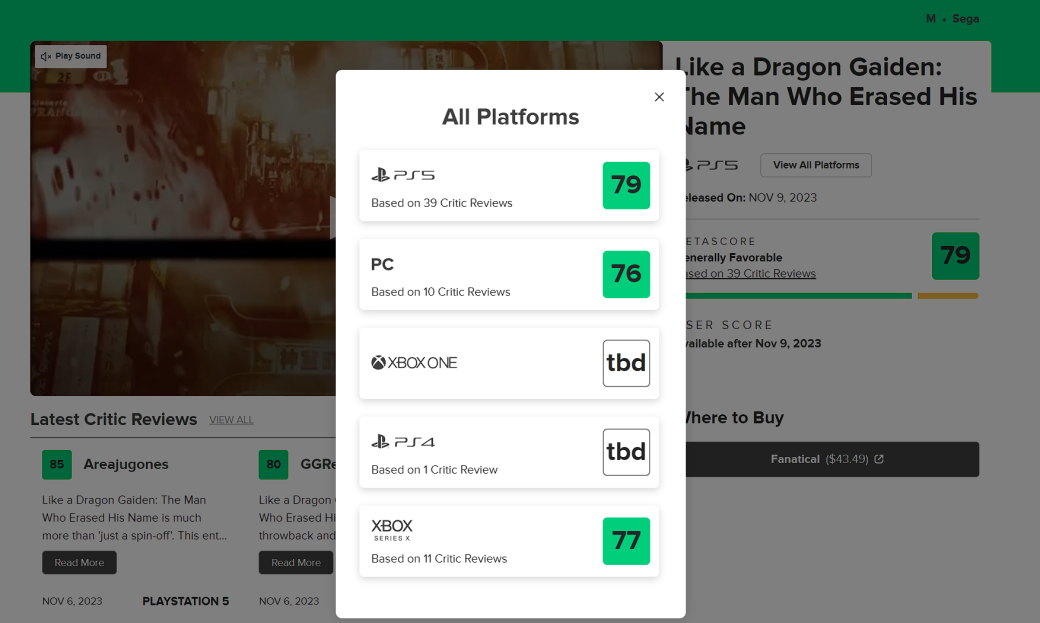The image size is (1040, 623).
Task: Click the Xbox One logo
Action: coord(414,363)
